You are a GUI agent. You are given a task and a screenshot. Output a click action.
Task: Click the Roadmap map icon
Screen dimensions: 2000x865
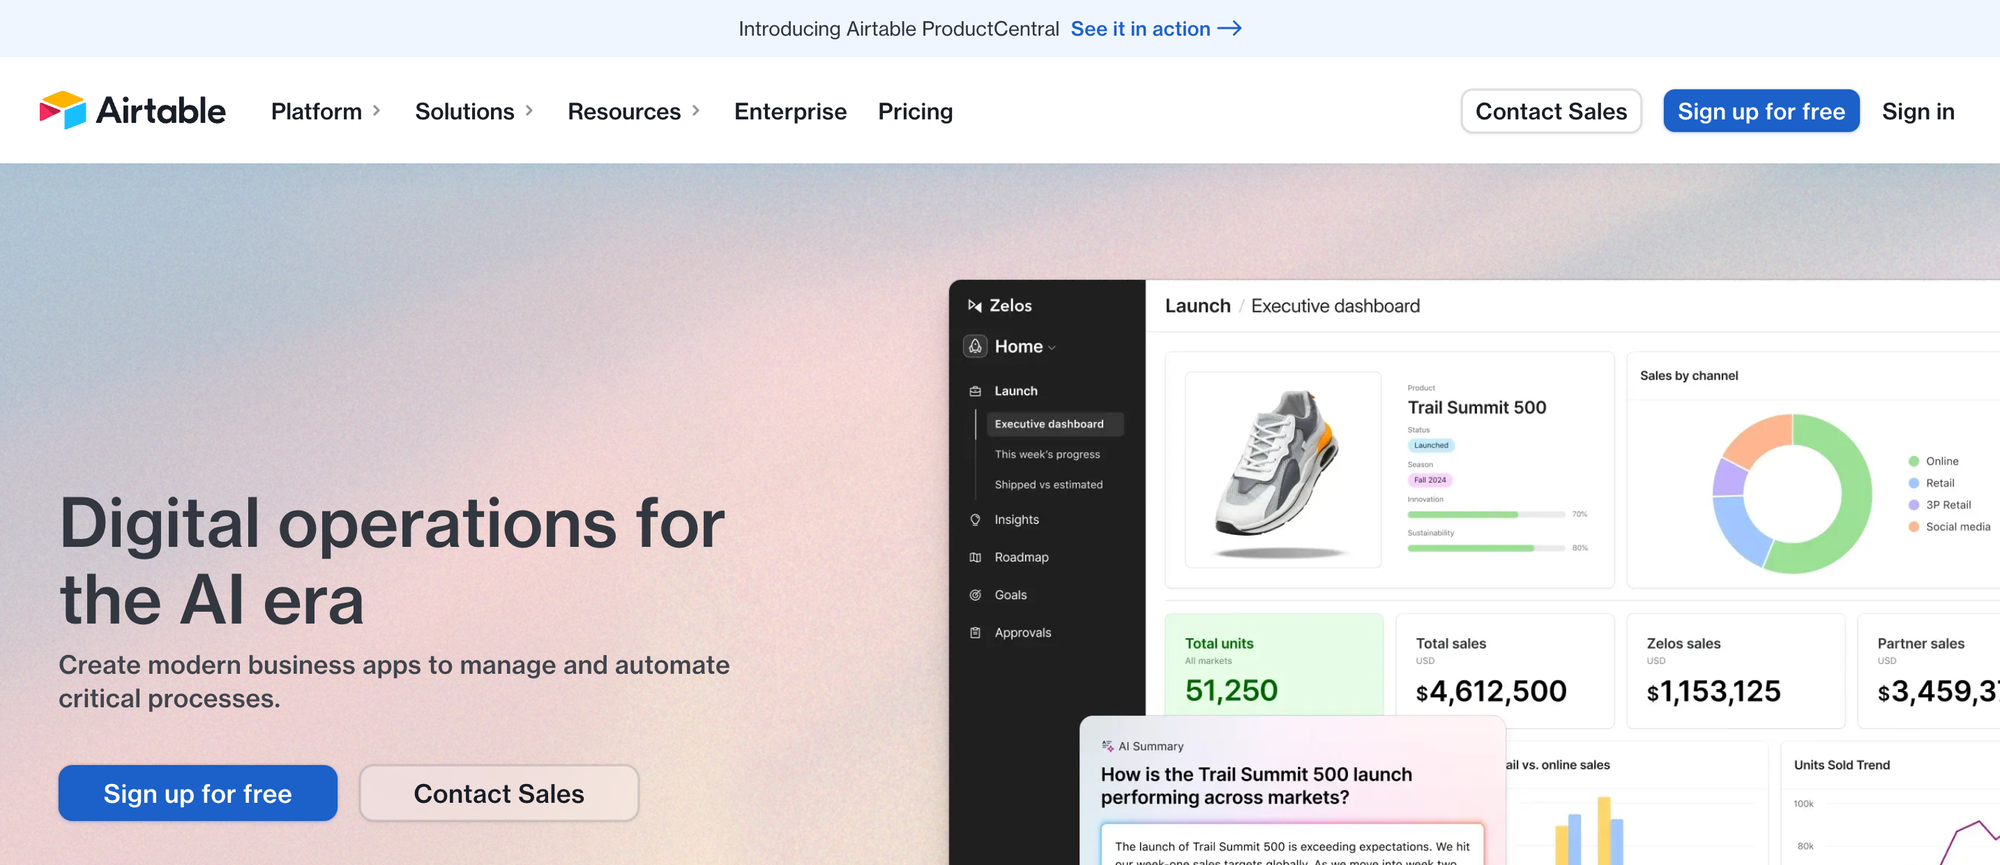975,557
